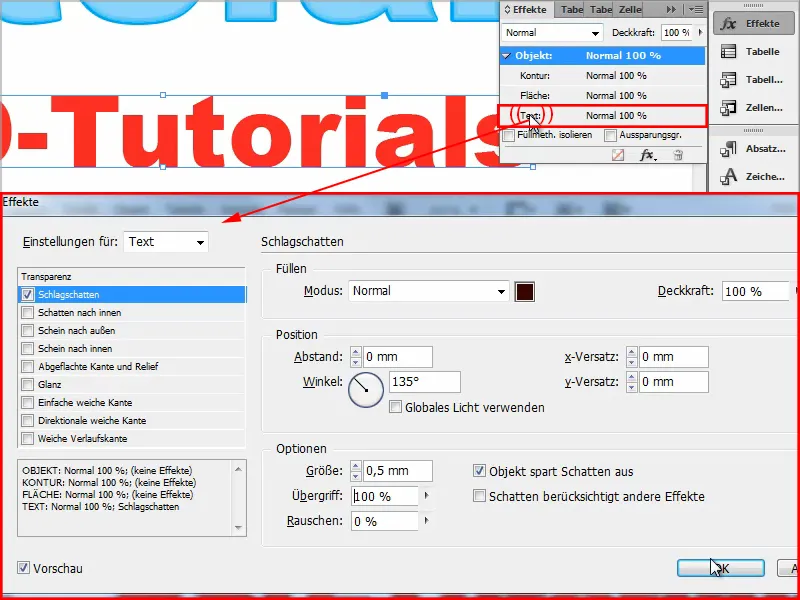
Task: Open the Zellen... formats panel in dock
Action: pos(753,108)
